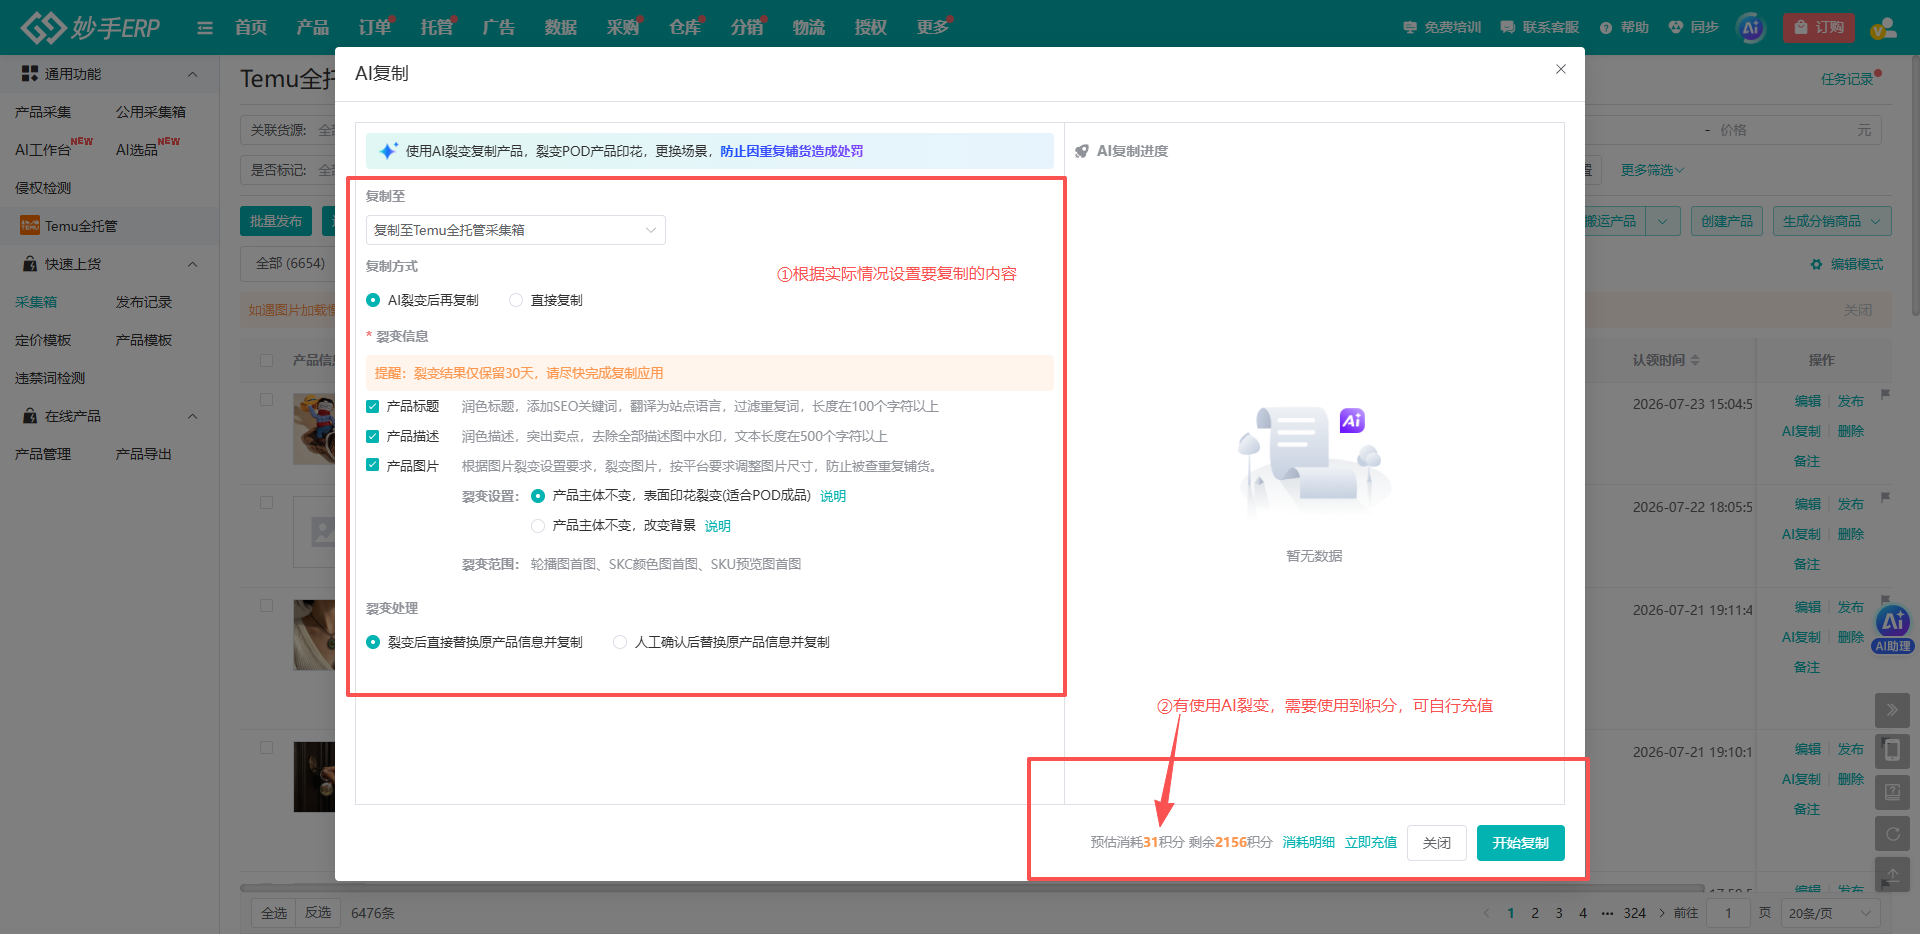Viewport: 1920px width, 934px height.
Task: Click the 通用功能 grid icon
Action: pos(30,74)
